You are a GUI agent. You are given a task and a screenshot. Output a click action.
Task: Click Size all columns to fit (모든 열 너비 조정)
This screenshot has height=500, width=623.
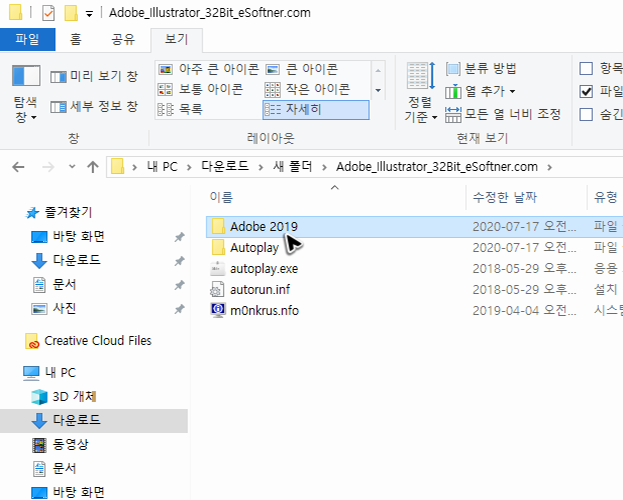pos(503,114)
